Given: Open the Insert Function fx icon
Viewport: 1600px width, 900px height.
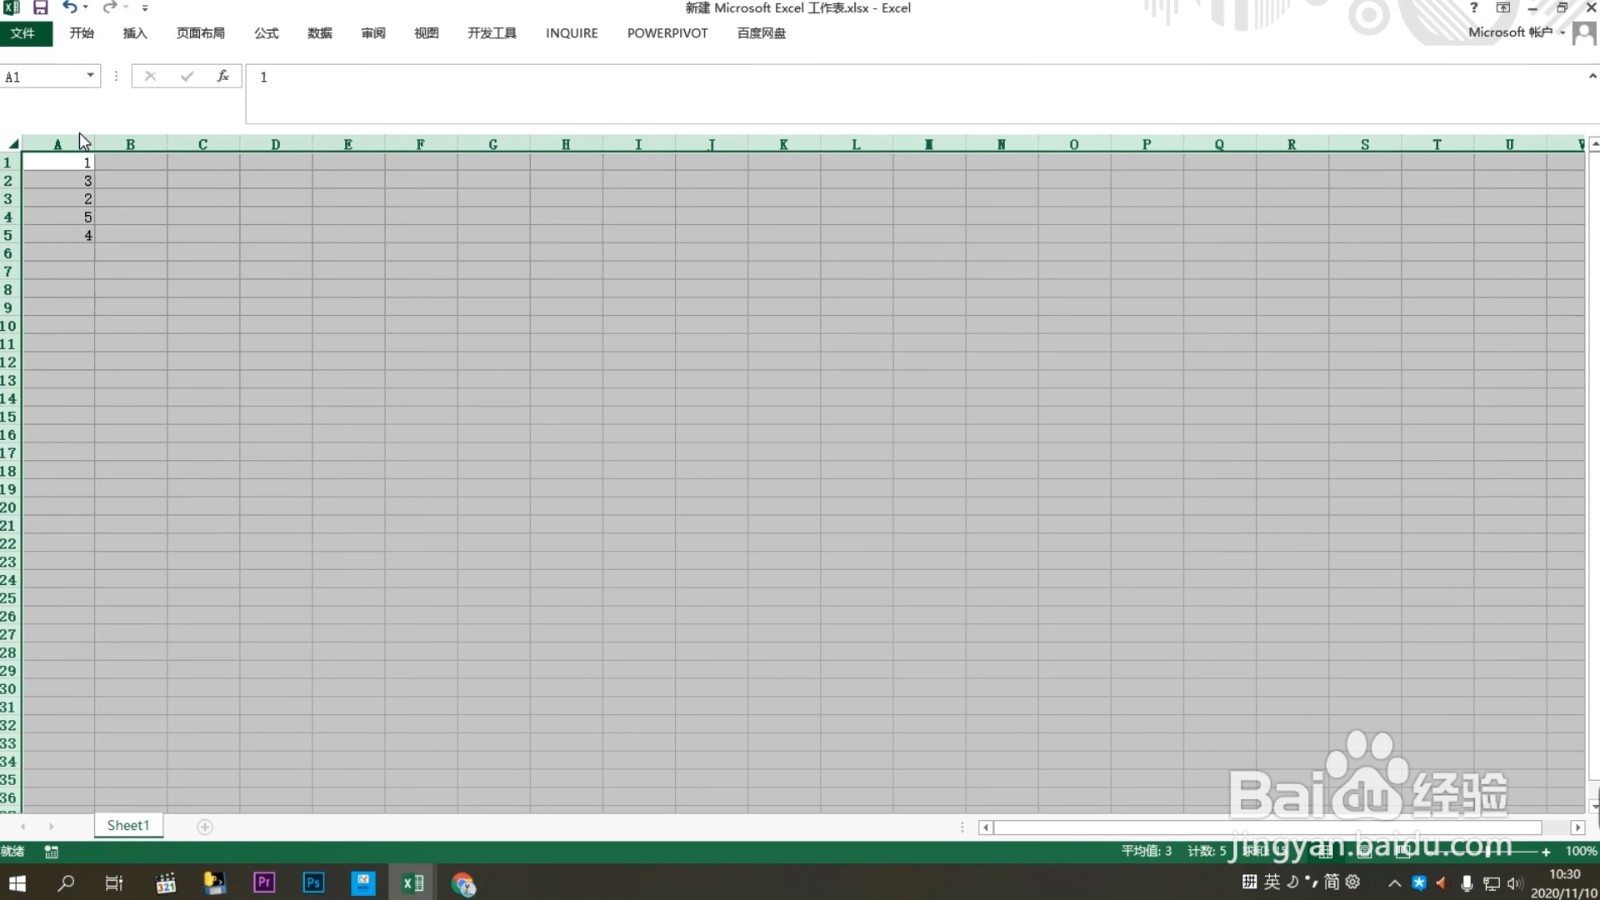Looking at the screenshot, I should pyautogui.click(x=222, y=76).
